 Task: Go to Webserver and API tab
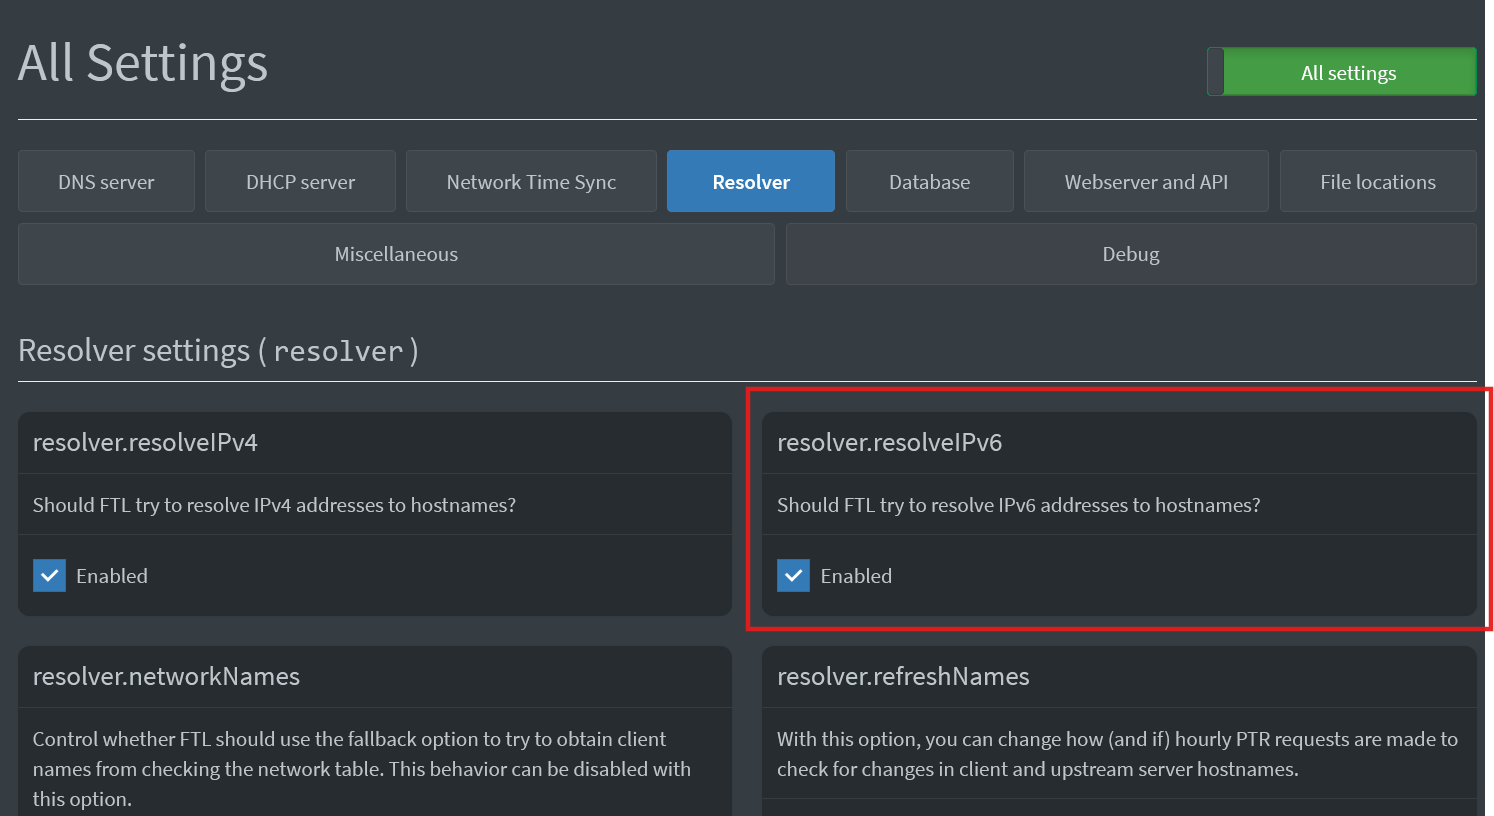coord(1146,181)
